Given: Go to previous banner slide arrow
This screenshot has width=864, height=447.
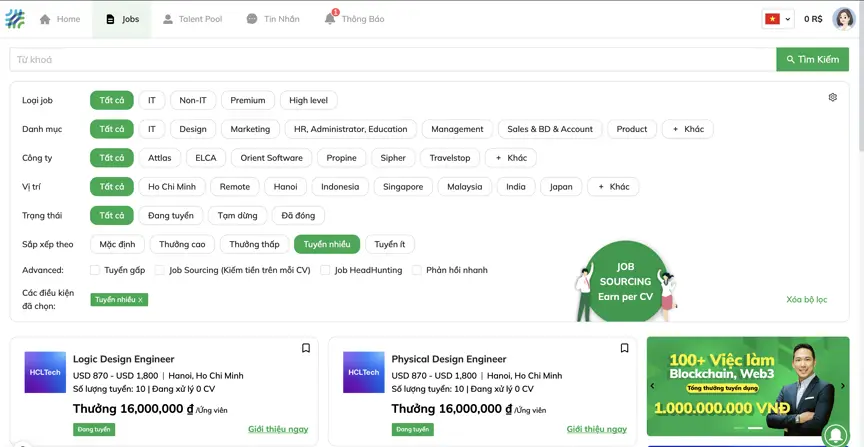Looking at the screenshot, I should pos(652,386).
